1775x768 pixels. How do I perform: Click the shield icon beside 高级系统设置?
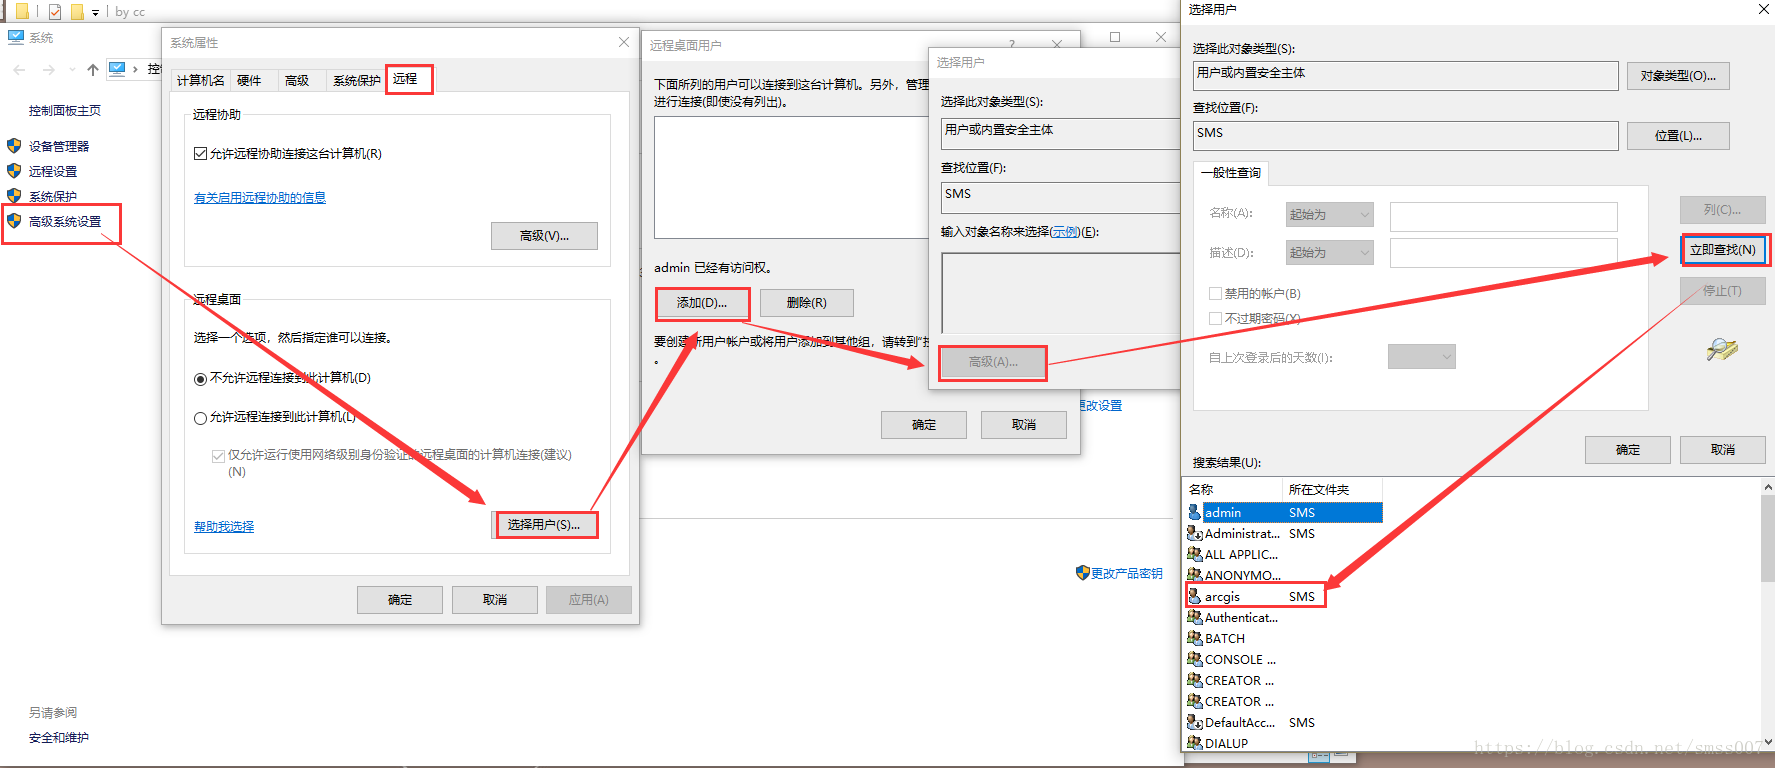click(14, 220)
